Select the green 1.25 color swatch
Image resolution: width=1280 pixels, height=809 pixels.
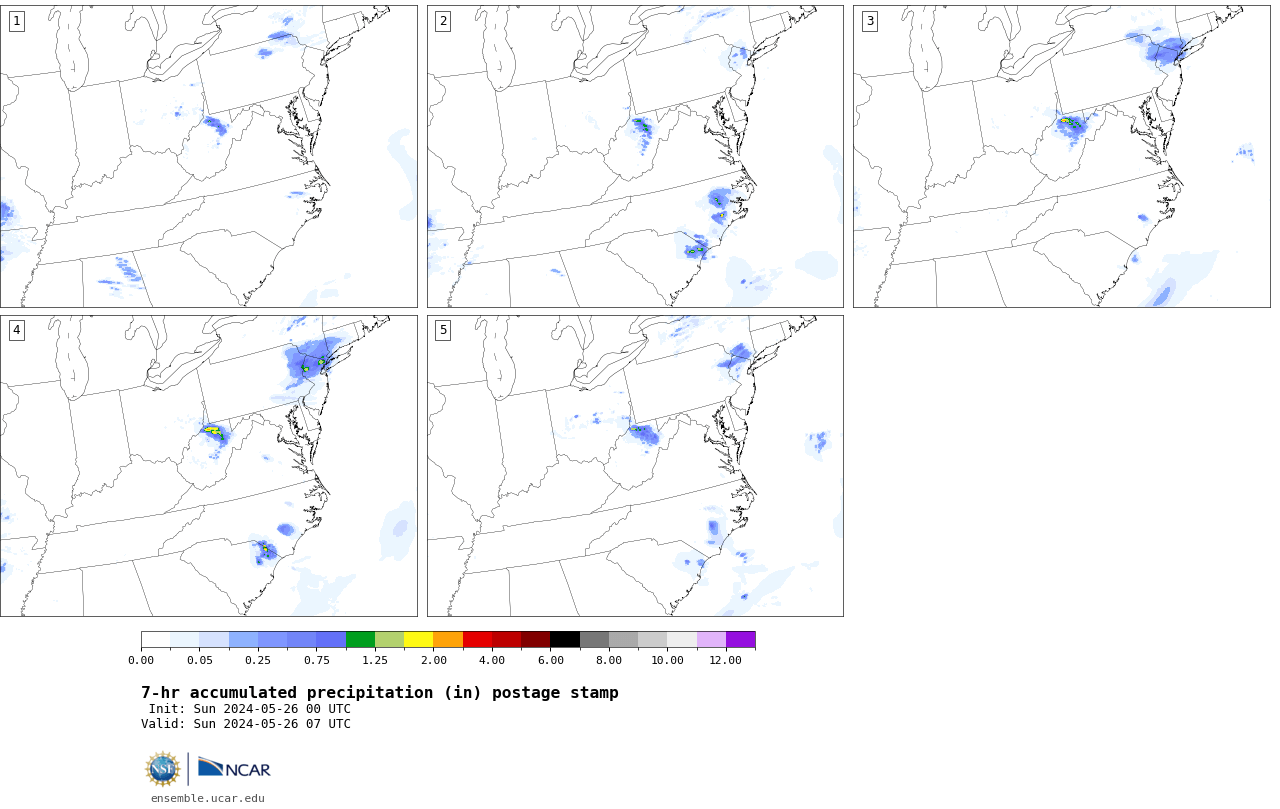360,640
